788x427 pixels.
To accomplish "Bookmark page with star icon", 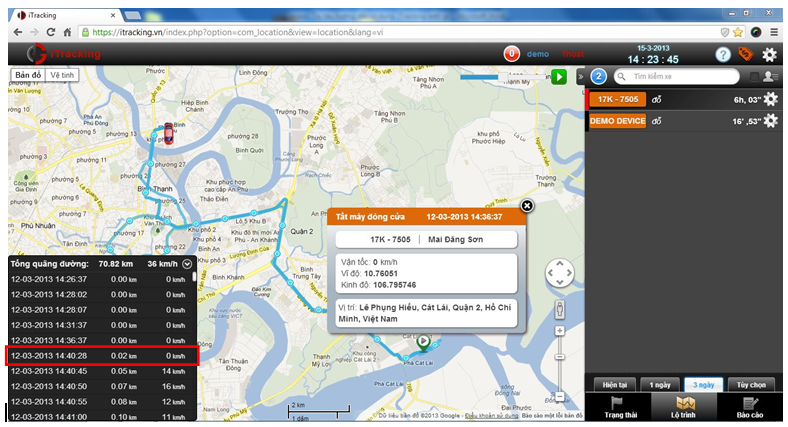I will tap(738, 32).
